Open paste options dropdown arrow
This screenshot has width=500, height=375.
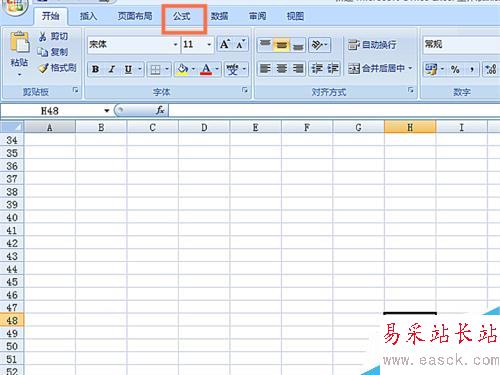coord(19,74)
